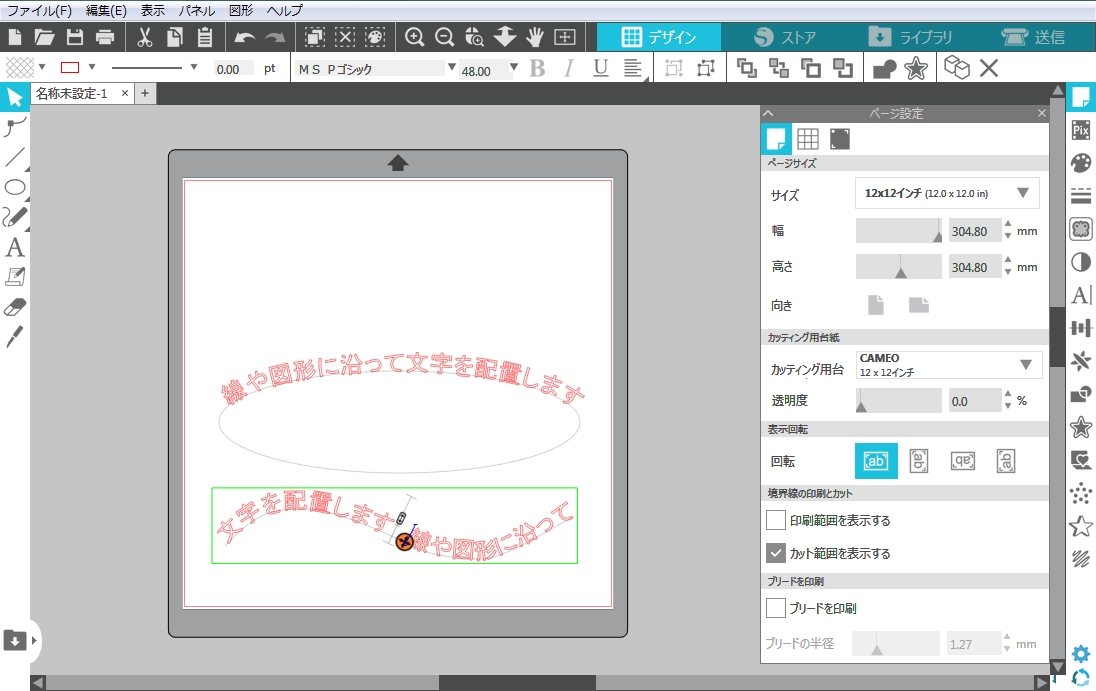The width and height of the screenshot is (1096, 691).
Task: Enable the ブリードを印刷 checkbox
Action: [776, 608]
